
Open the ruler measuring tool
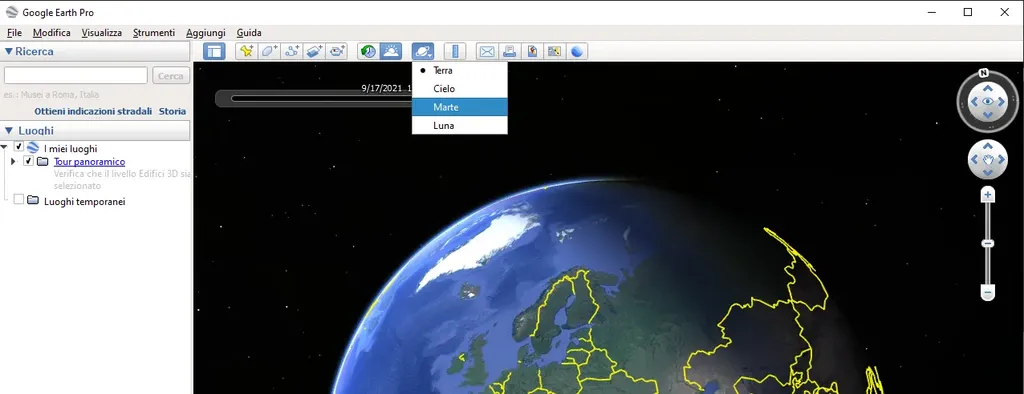[455, 51]
